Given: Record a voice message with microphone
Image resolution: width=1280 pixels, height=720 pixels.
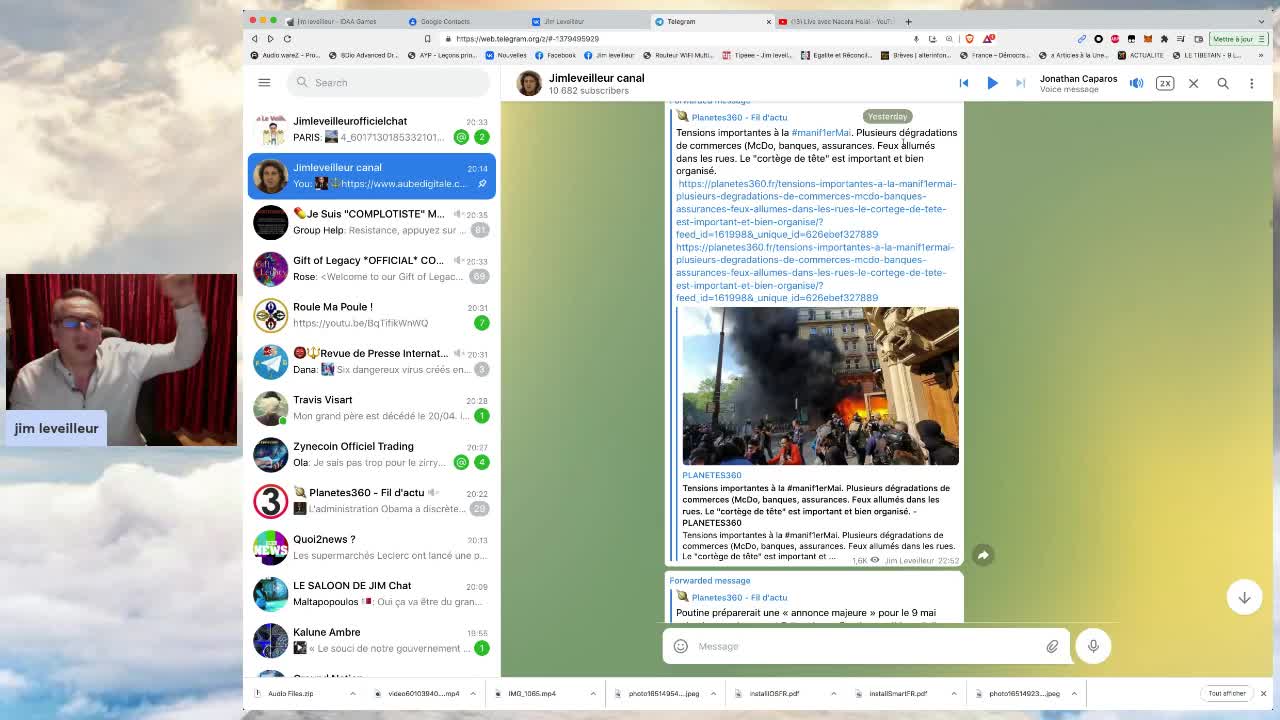Looking at the screenshot, I should 1093,646.
